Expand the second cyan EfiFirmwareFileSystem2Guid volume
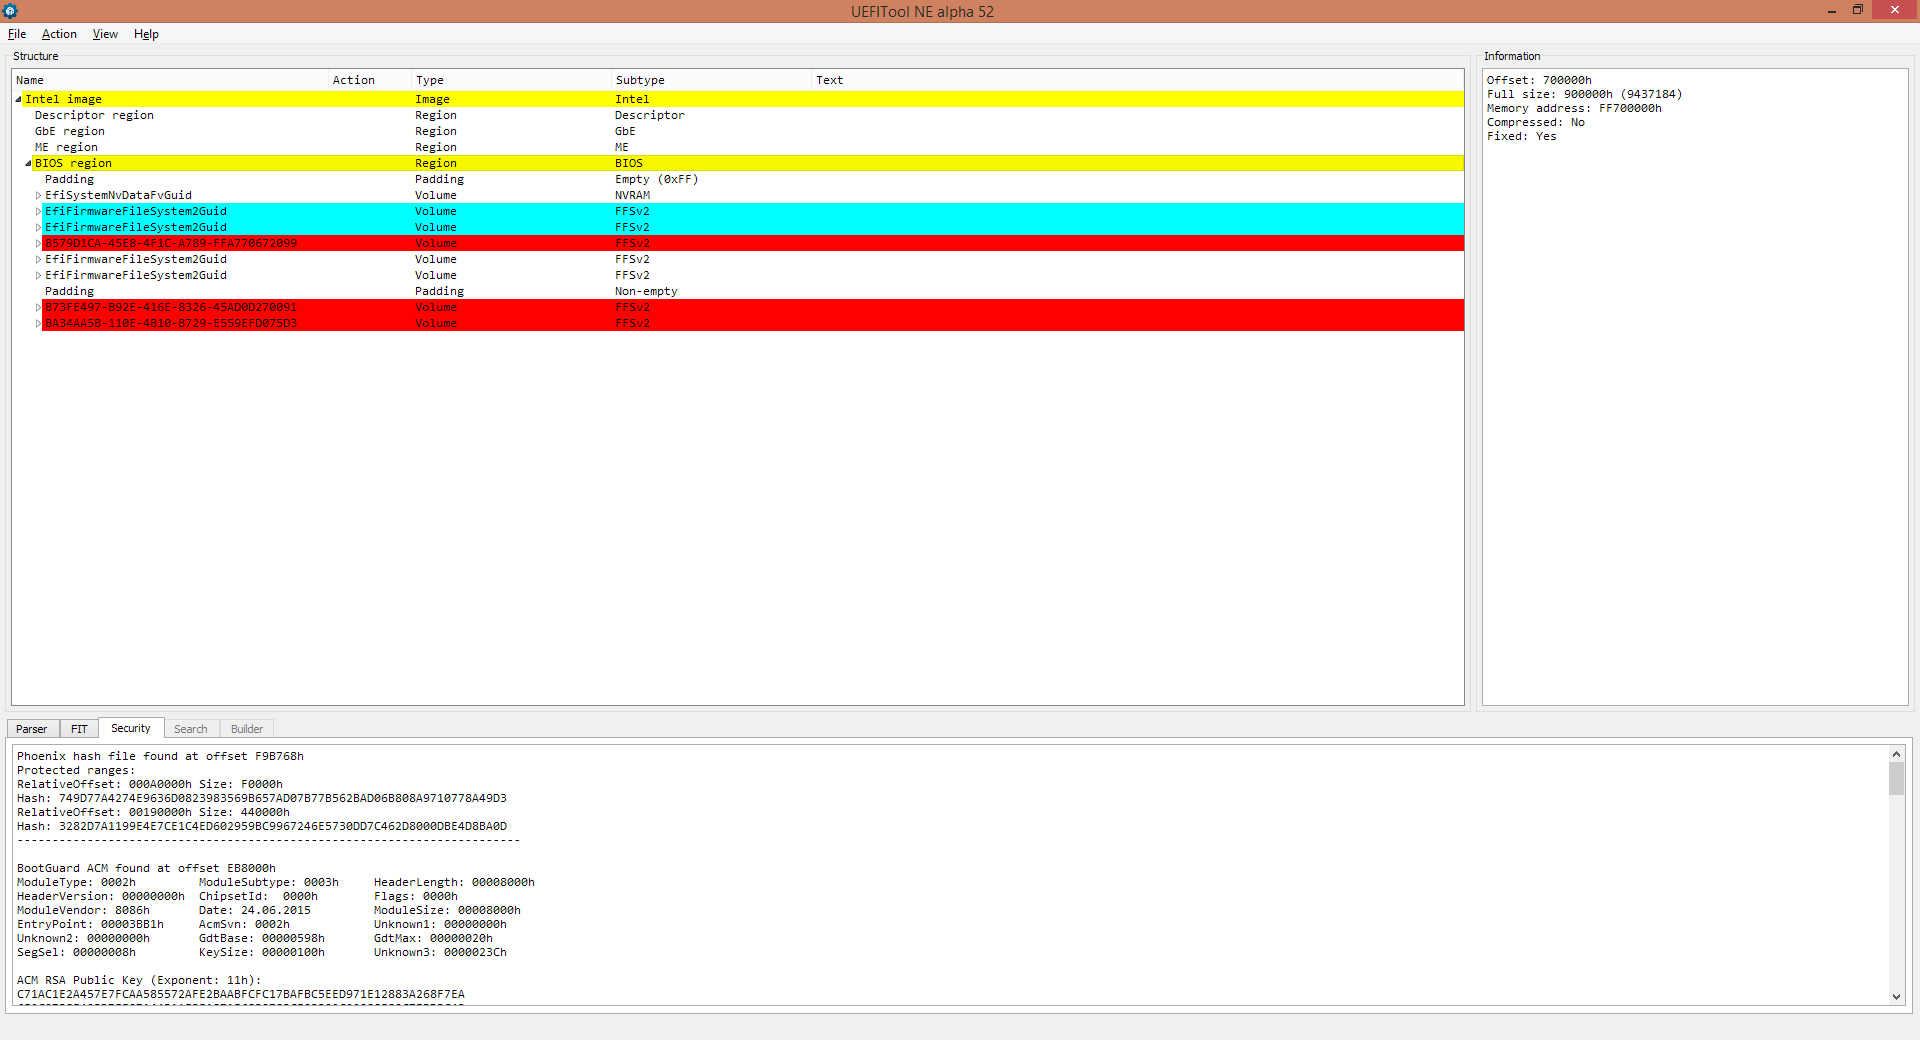Screen dimensions: 1920x1040 point(38,227)
